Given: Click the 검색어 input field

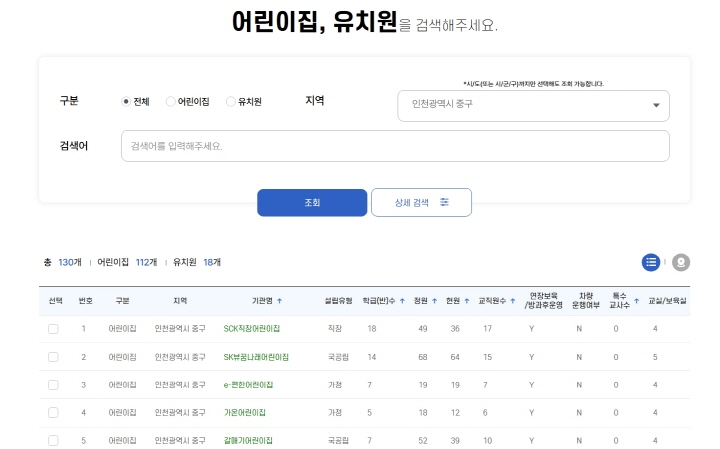Looking at the screenshot, I should pos(395,146).
